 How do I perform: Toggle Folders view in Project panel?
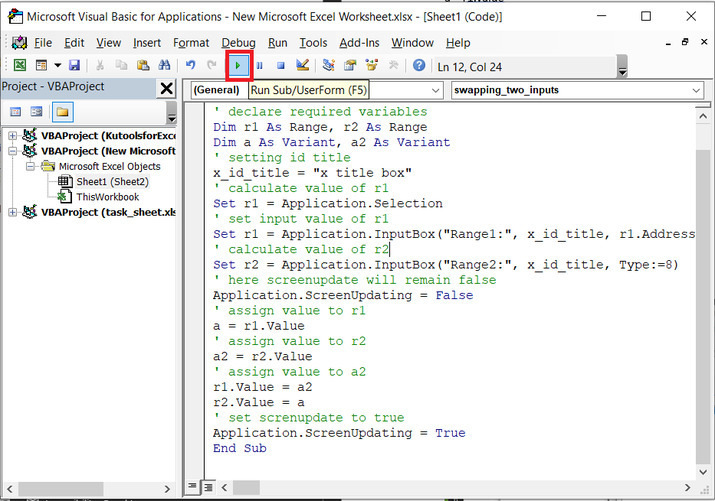point(62,111)
